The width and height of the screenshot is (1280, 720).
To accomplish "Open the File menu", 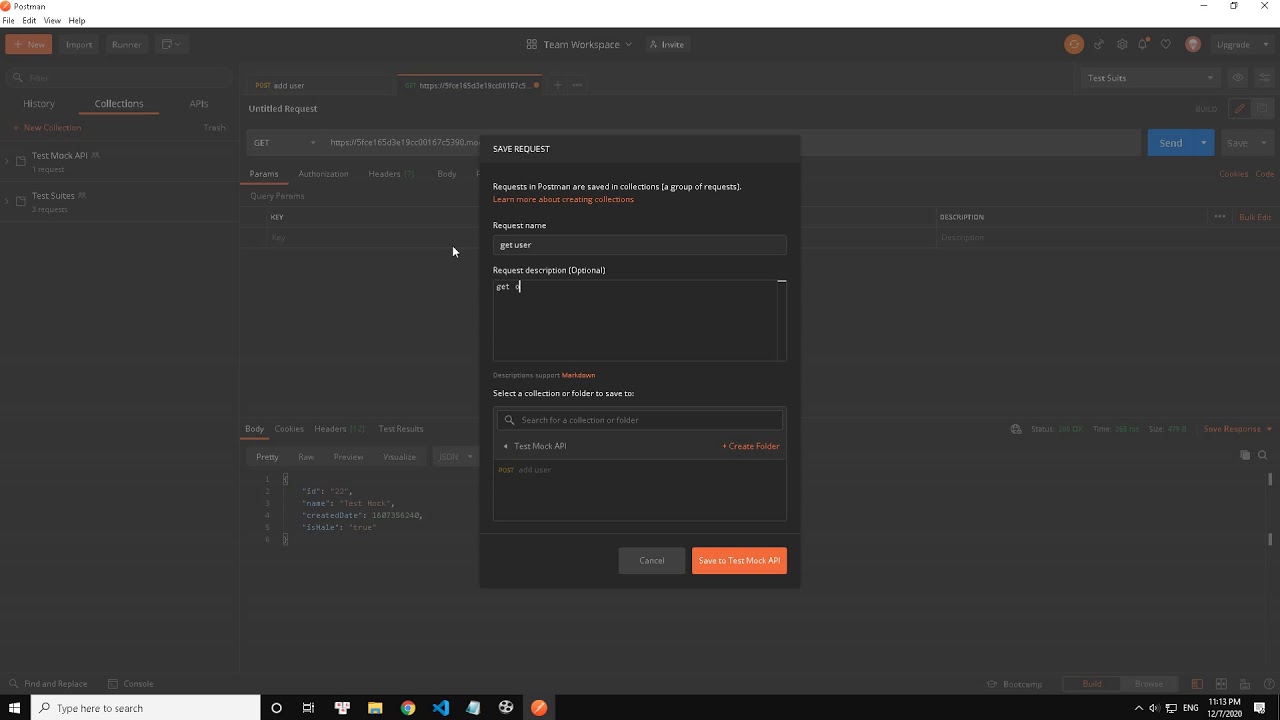I will pyautogui.click(x=8, y=20).
